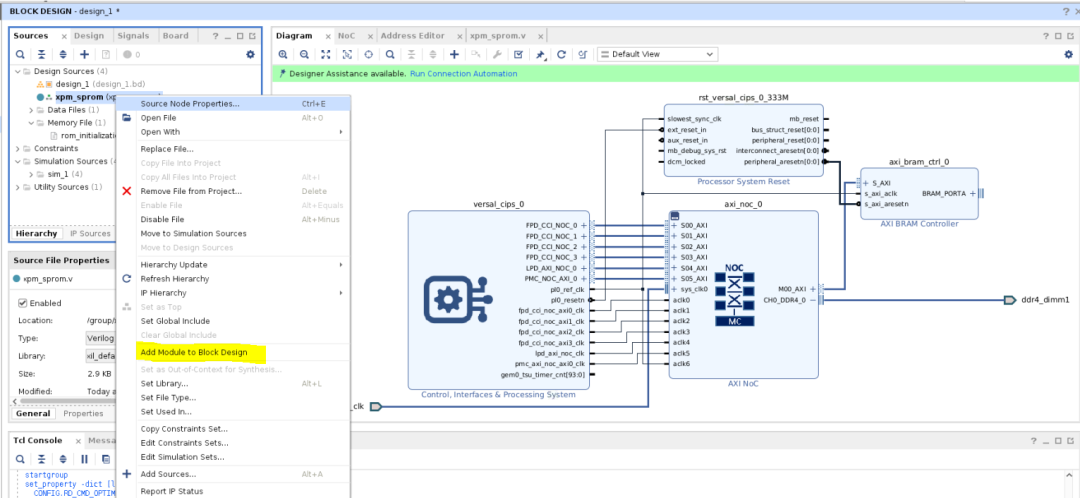Choose Refresh Hierarchy menu entry
Screen dimensions: 1080x498
pos(175,279)
